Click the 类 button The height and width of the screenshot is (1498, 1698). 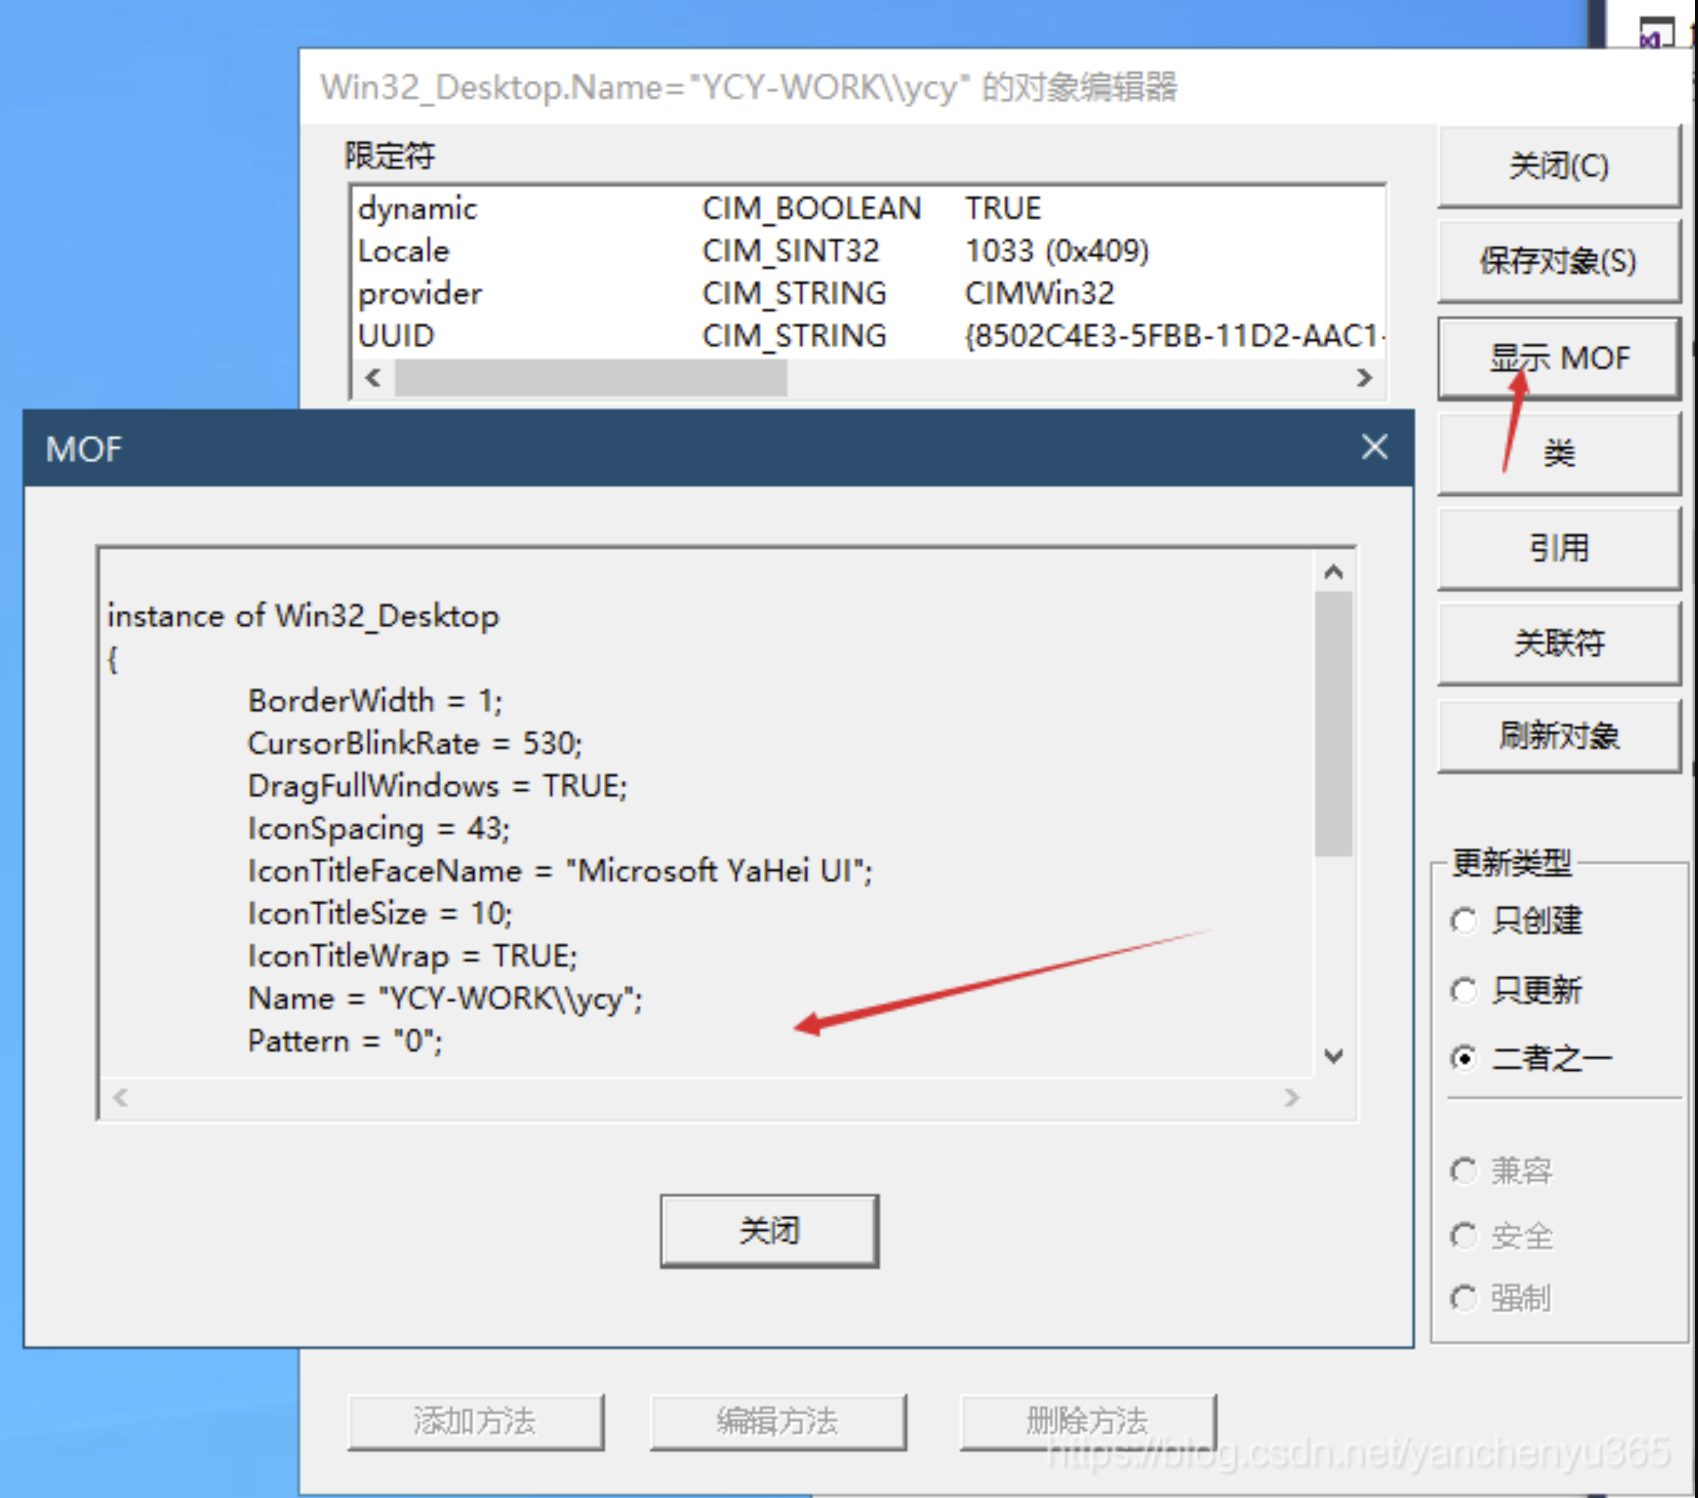tap(1558, 453)
